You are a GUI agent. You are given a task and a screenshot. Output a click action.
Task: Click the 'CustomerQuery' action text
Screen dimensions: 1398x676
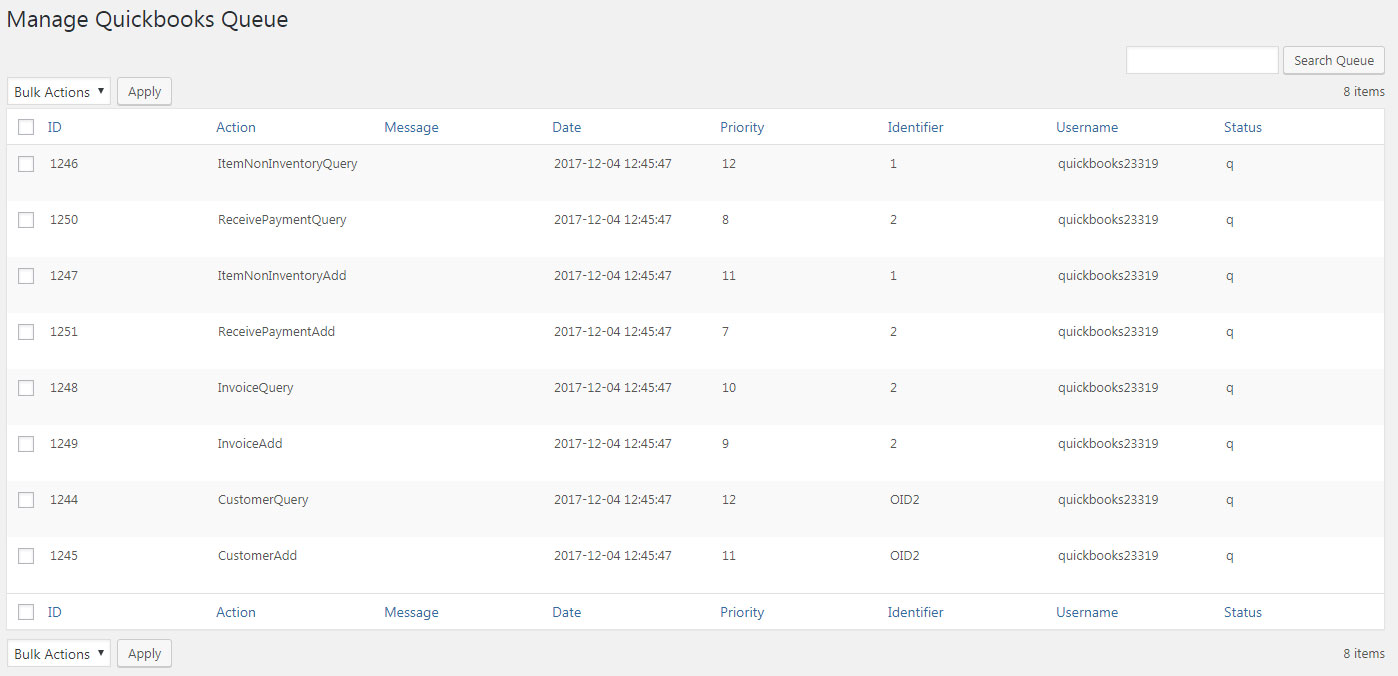pos(263,499)
